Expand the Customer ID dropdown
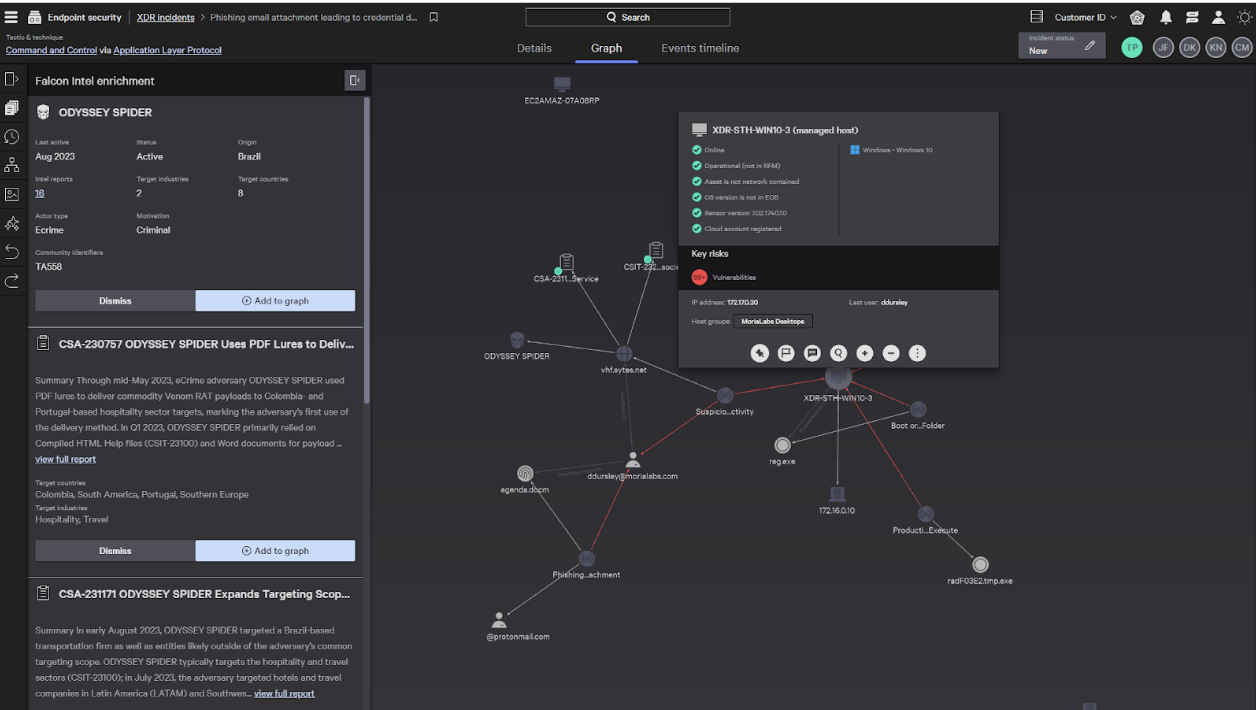1256x710 pixels. [1085, 17]
